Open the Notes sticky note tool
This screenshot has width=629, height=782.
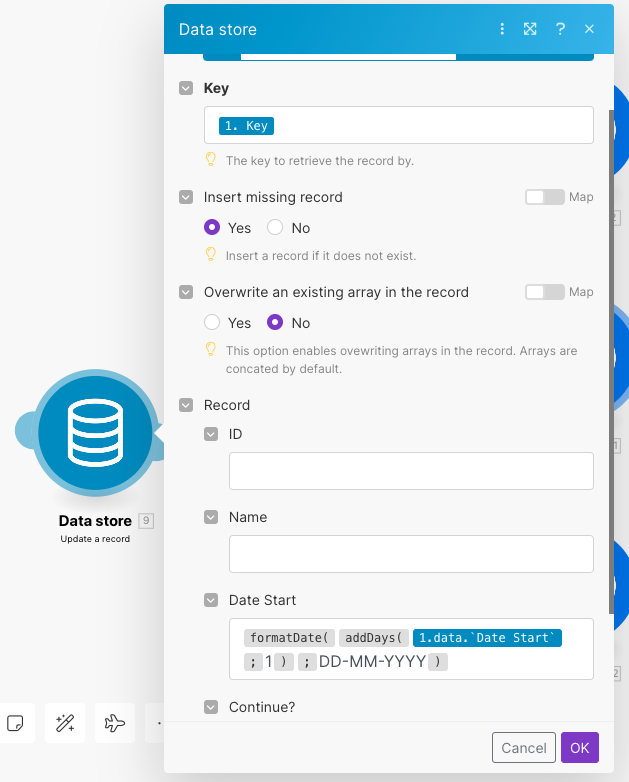tap(15, 723)
